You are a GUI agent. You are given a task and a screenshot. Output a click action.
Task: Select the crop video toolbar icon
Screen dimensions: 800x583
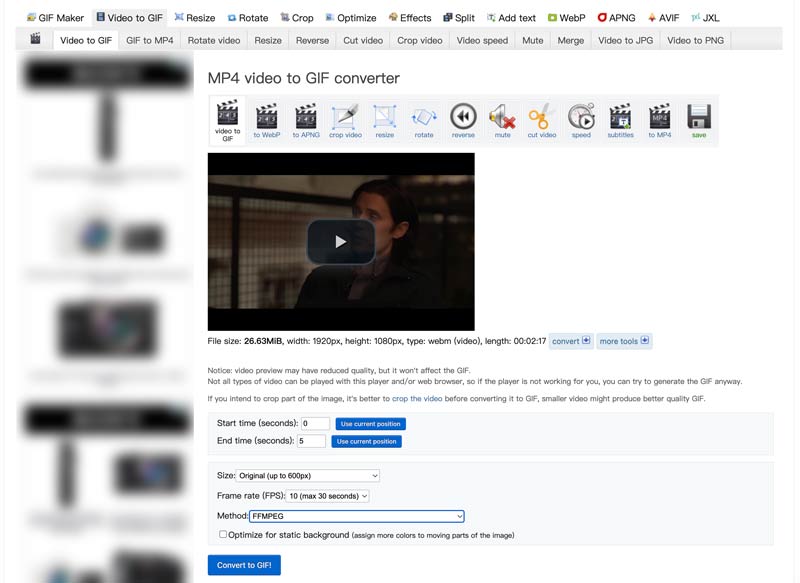pos(345,120)
